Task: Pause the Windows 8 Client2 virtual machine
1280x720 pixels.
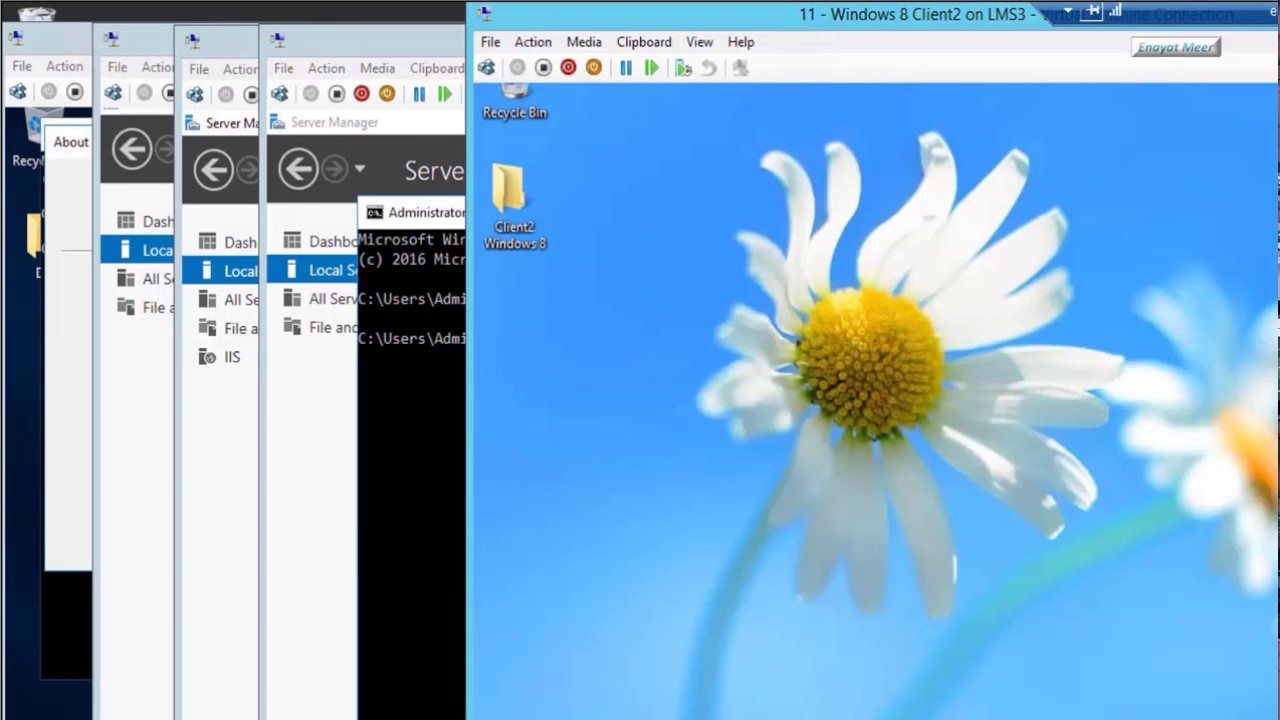Action: [x=626, y=68]
